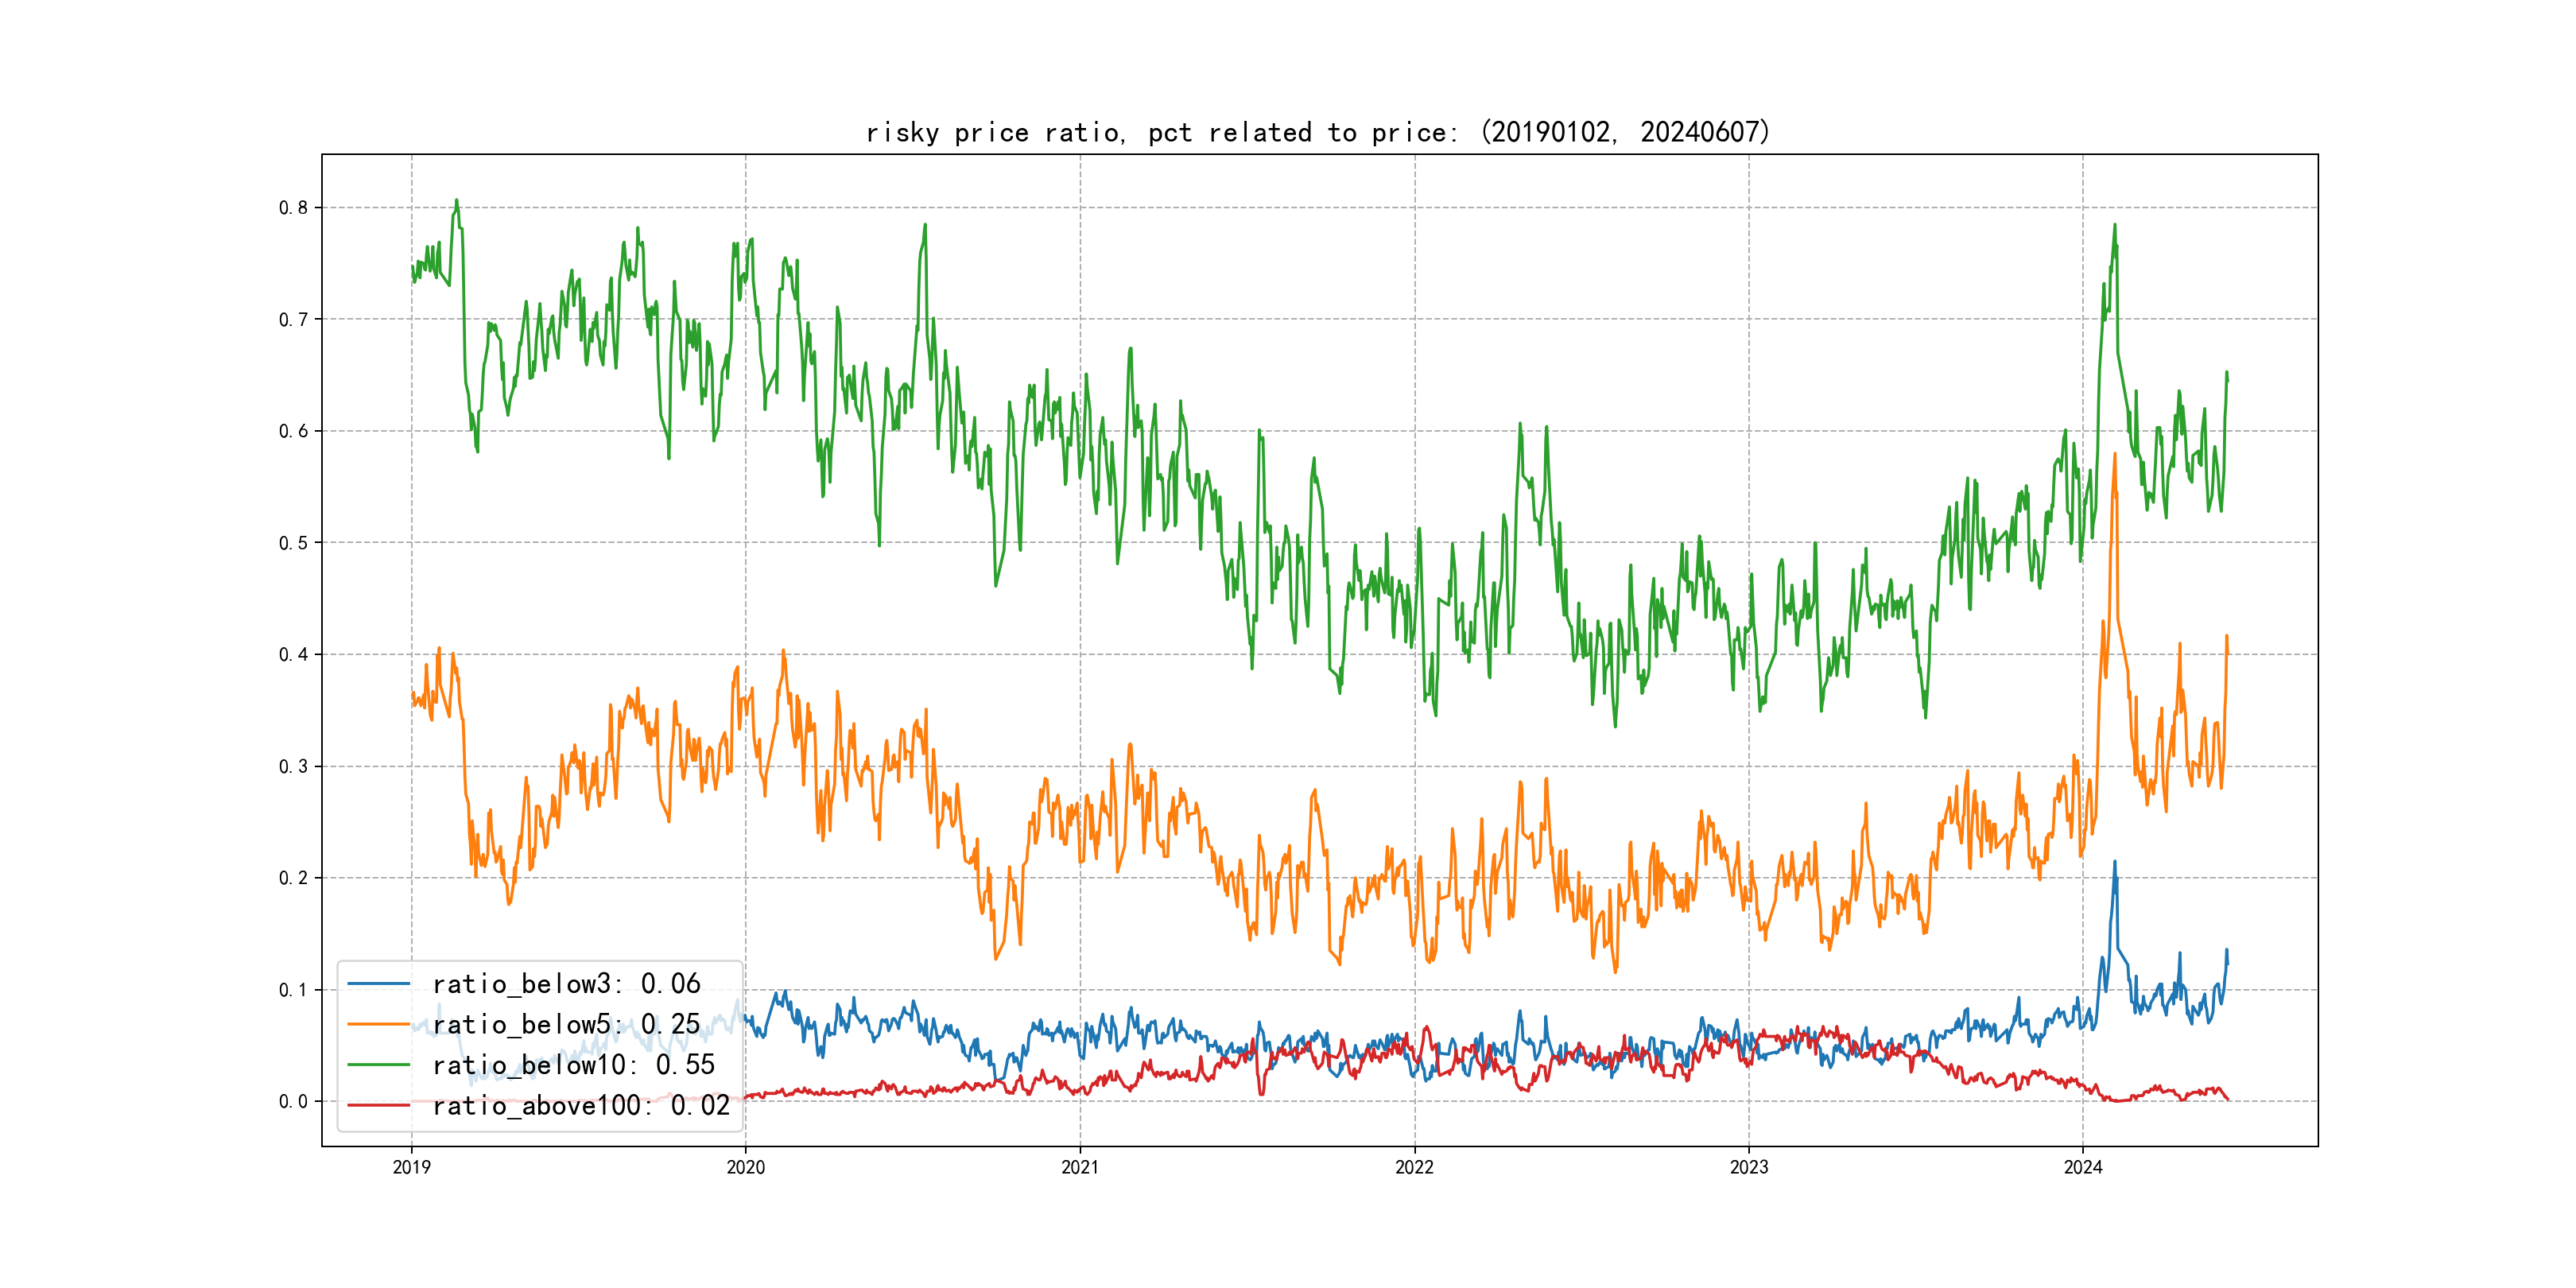Click the red legend line swatch

click(378, 1105)
